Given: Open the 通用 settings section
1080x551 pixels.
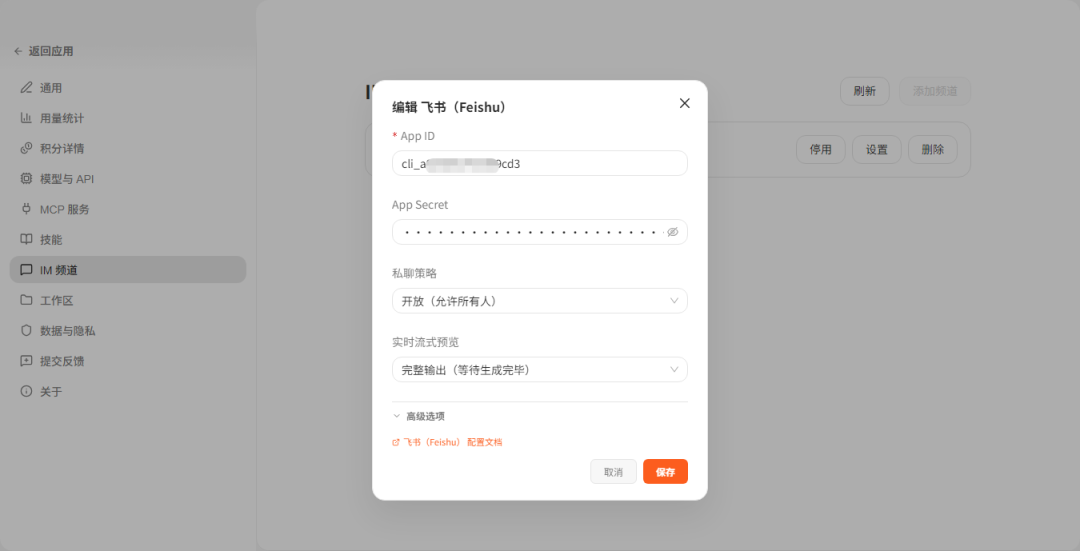Looking at the screenshot, I should [127, 87].
